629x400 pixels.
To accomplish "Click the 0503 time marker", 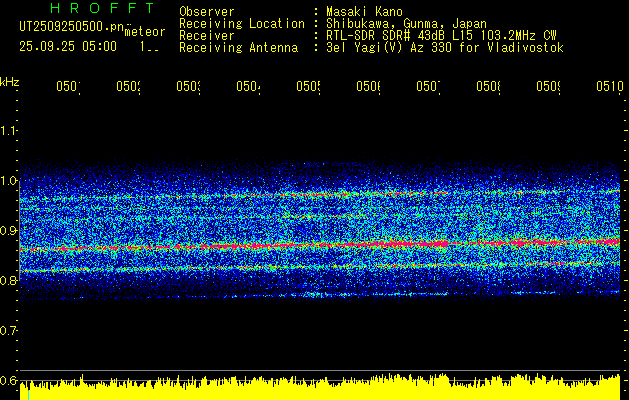I will (x=189, y=86).
